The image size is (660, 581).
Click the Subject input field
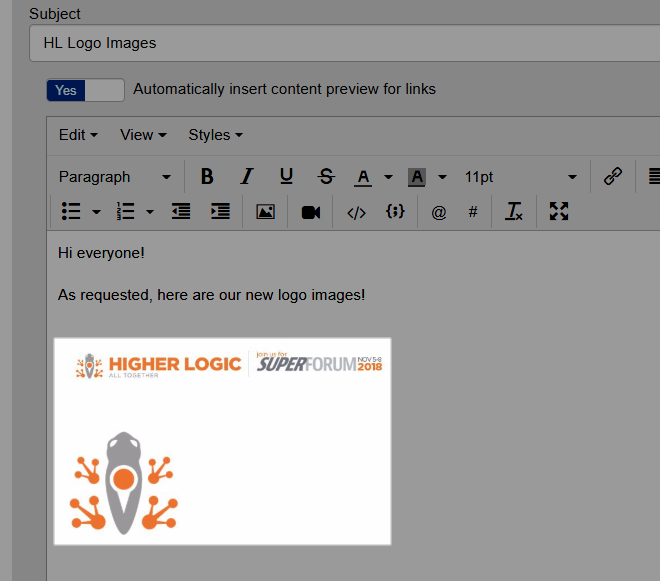click(344, 43)
